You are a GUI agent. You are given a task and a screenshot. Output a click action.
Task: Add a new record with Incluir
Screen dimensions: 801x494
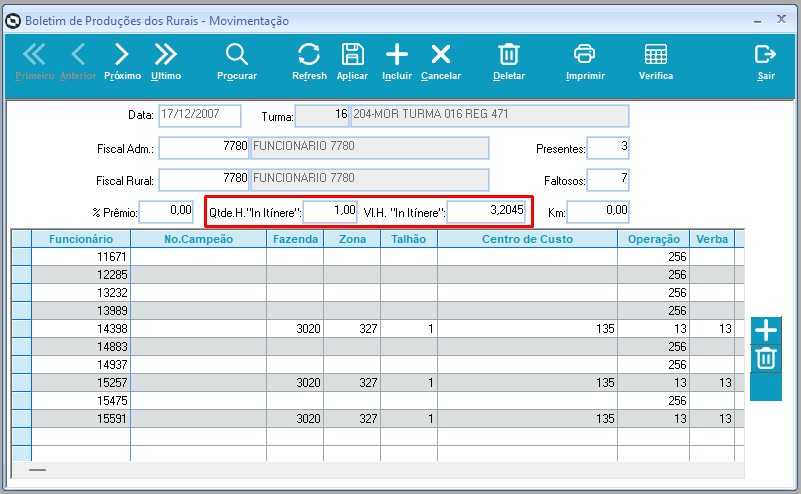click(x=397, y=62)
